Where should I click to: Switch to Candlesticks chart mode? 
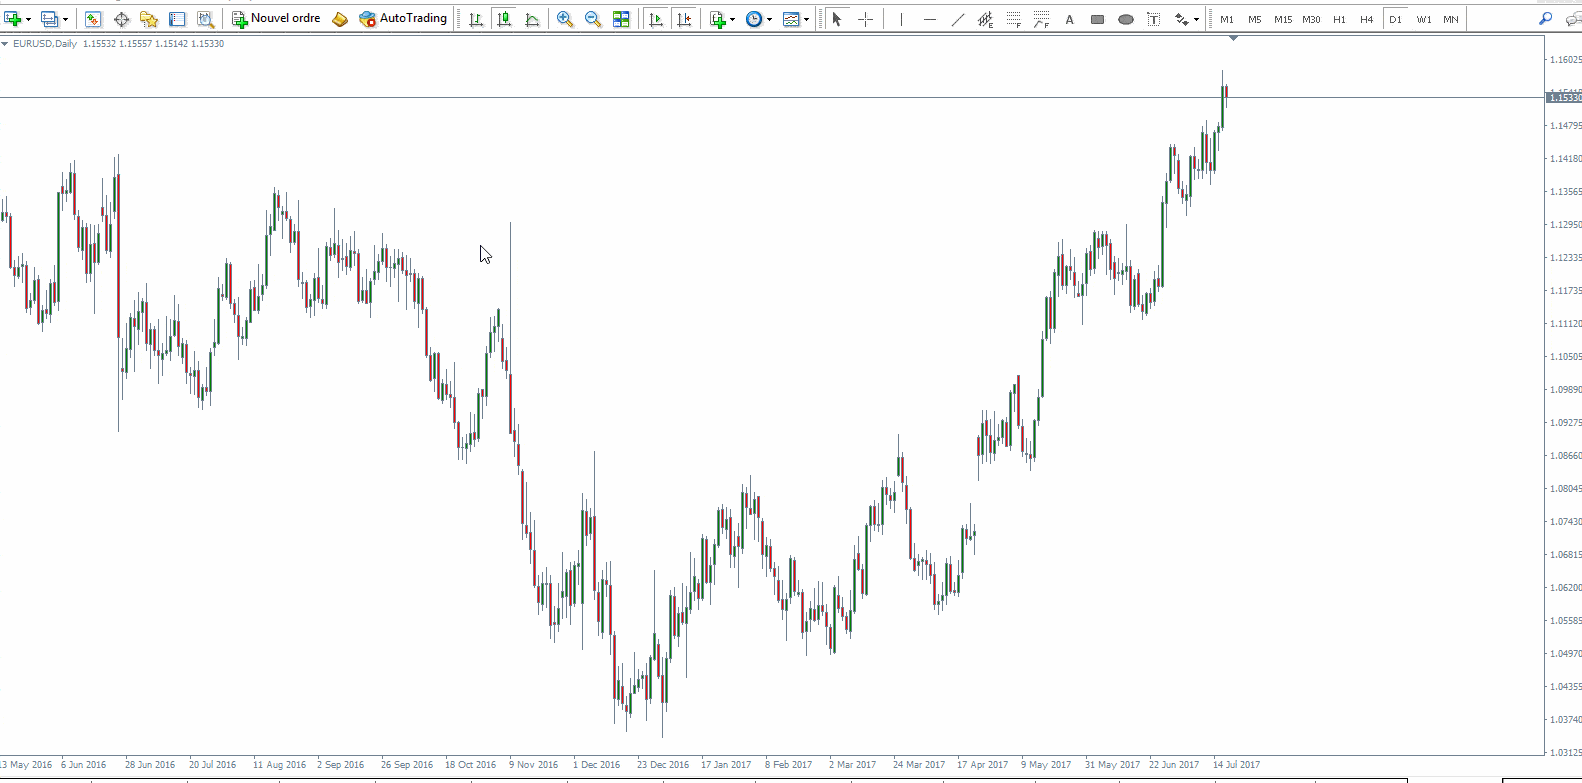click(x=504, y=19)
